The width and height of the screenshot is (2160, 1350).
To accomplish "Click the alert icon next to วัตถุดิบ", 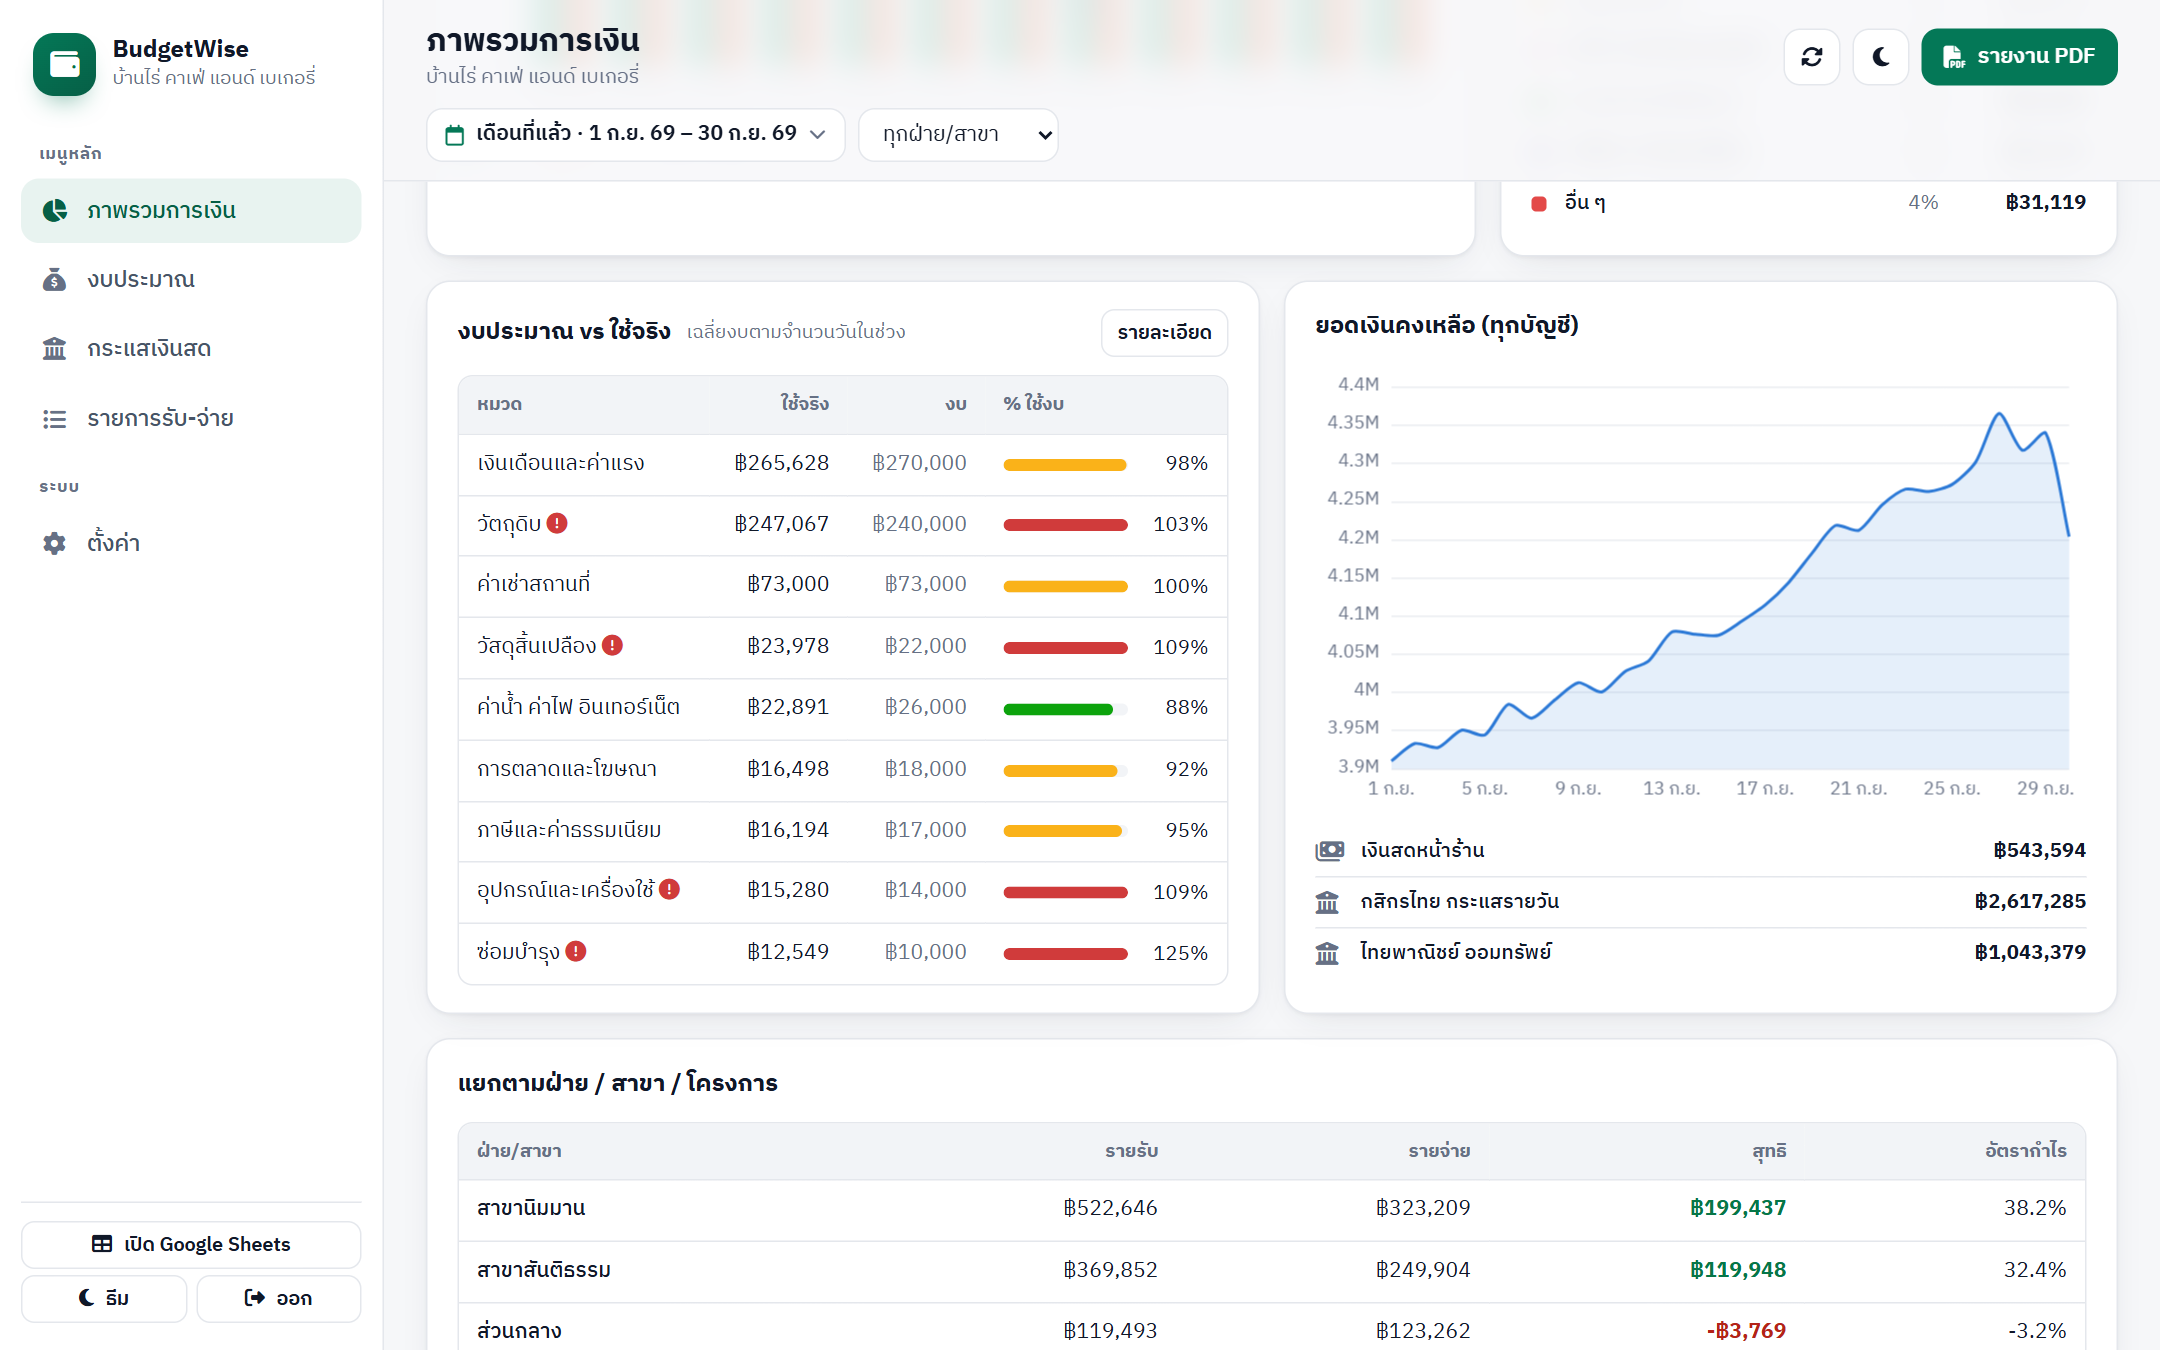I will [557, 523].
